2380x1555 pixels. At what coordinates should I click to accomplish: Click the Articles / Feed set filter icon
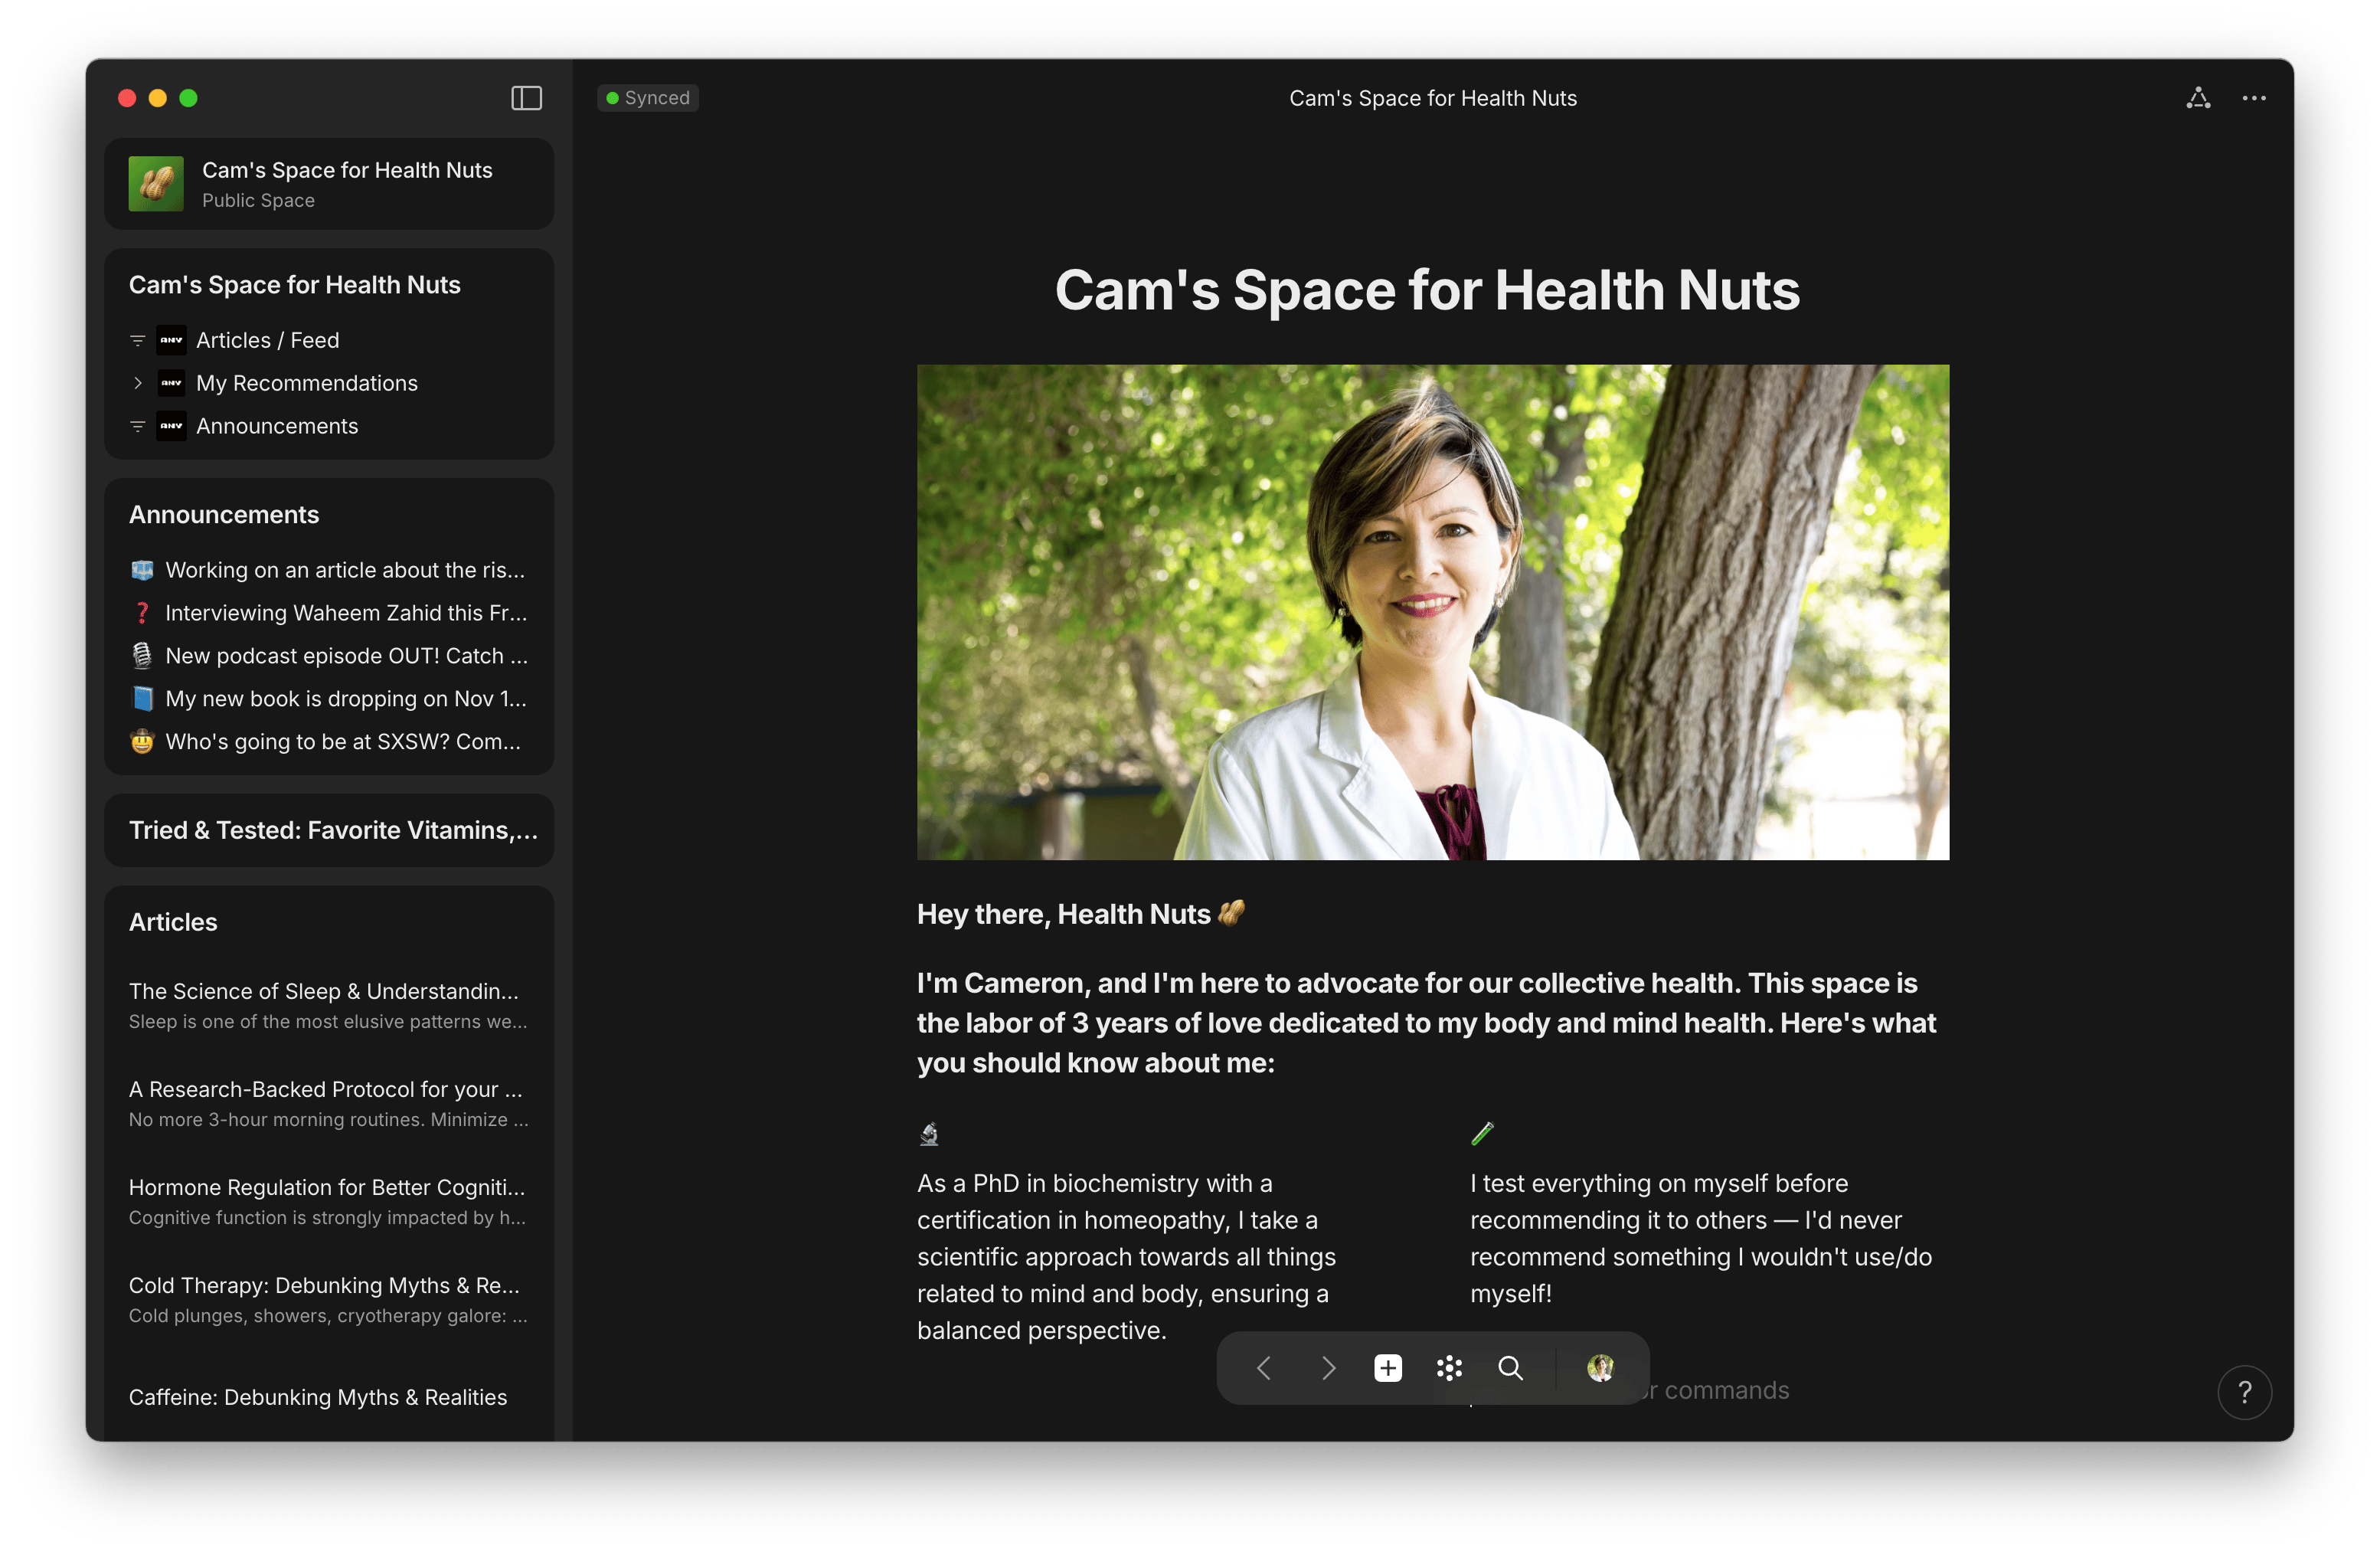[x=138, y=340]
